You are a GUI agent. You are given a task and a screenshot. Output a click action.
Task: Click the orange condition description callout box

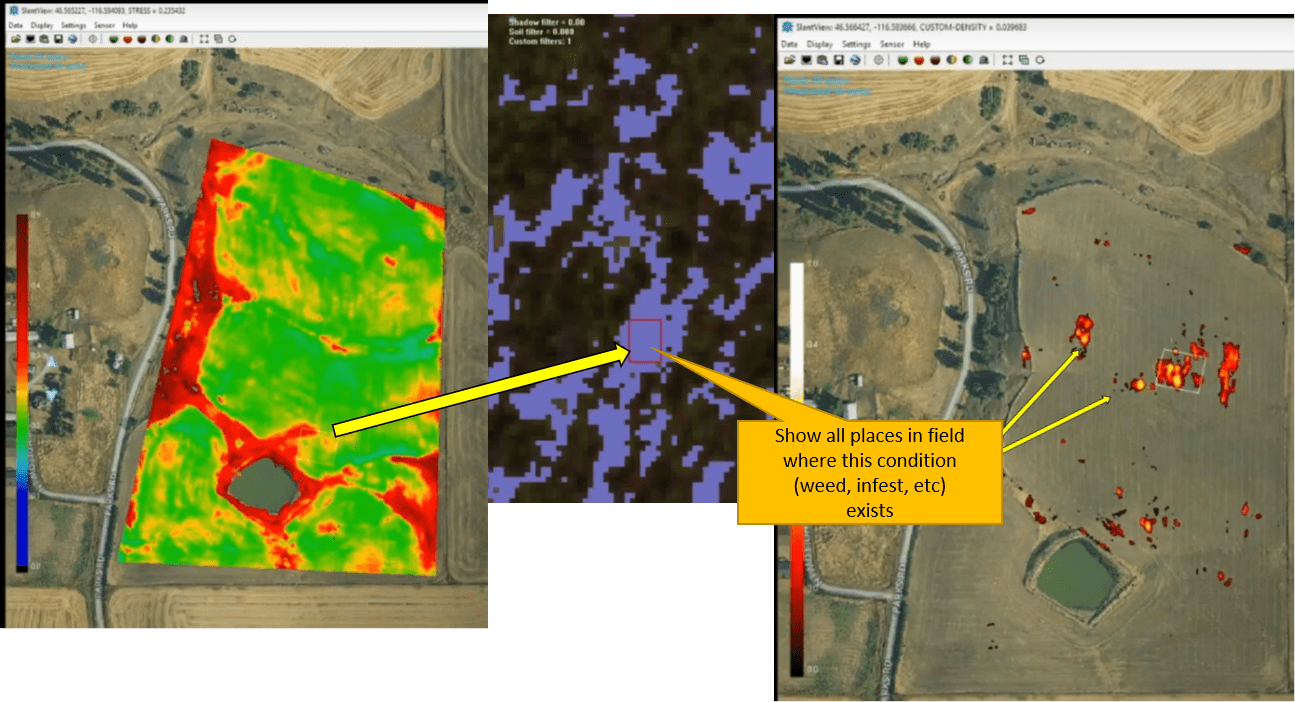(x=869, y=470)
